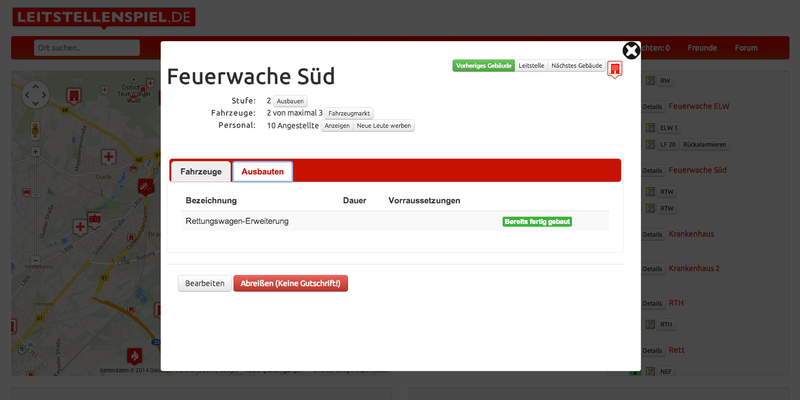Click the hospital cross marker north of Quelle on the map
Image resolution: width=800 pixels, height=400 pixels.
pyautogui.click(x=108, y=157)
